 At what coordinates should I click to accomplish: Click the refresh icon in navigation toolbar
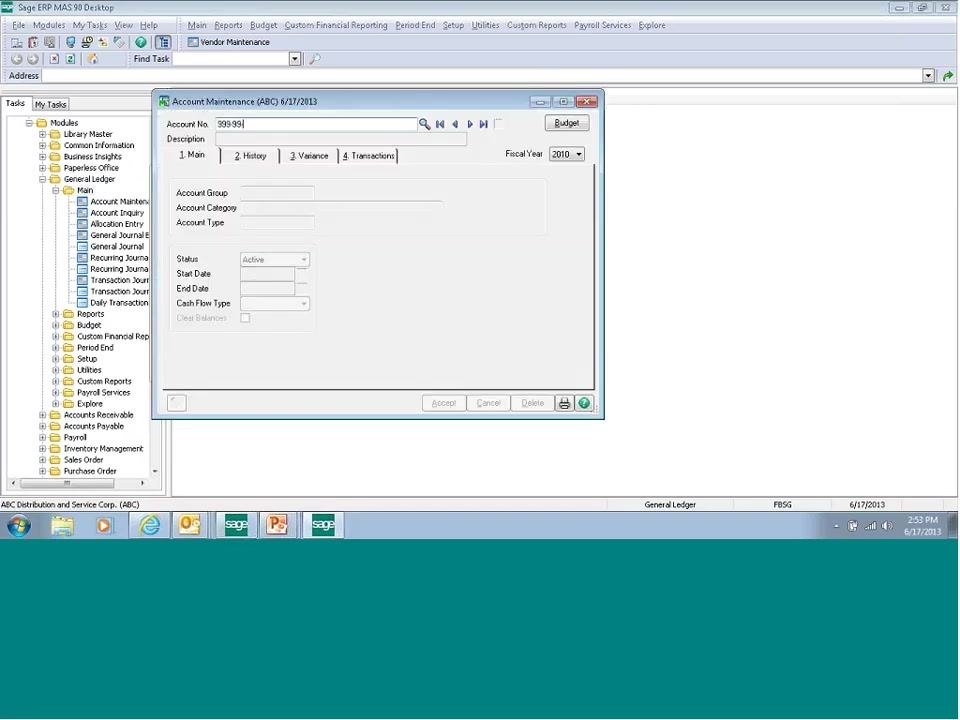click(70, 59)
